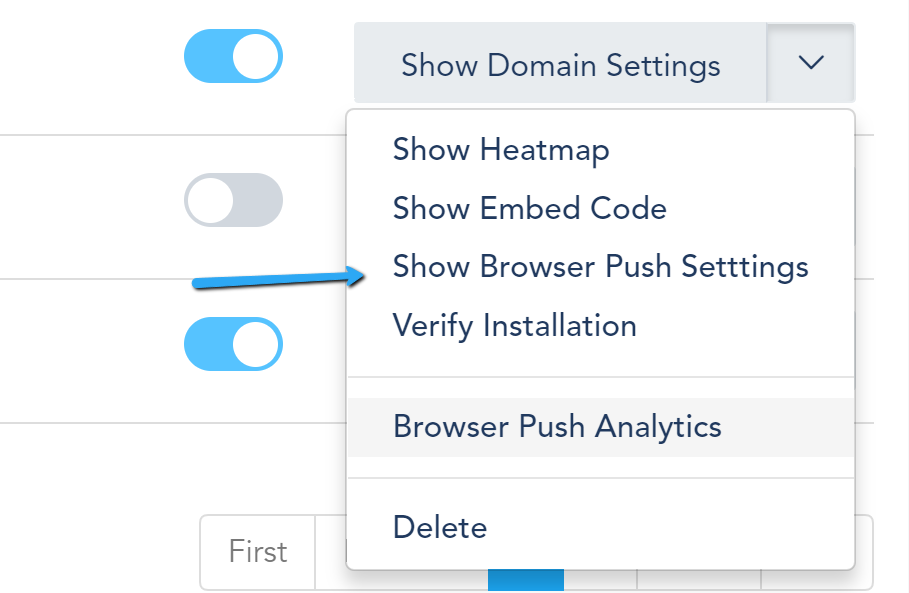This screenshot has width=909, height=593.
Task: Click the highlighted blue current-page button
Action: click(525, 580)
